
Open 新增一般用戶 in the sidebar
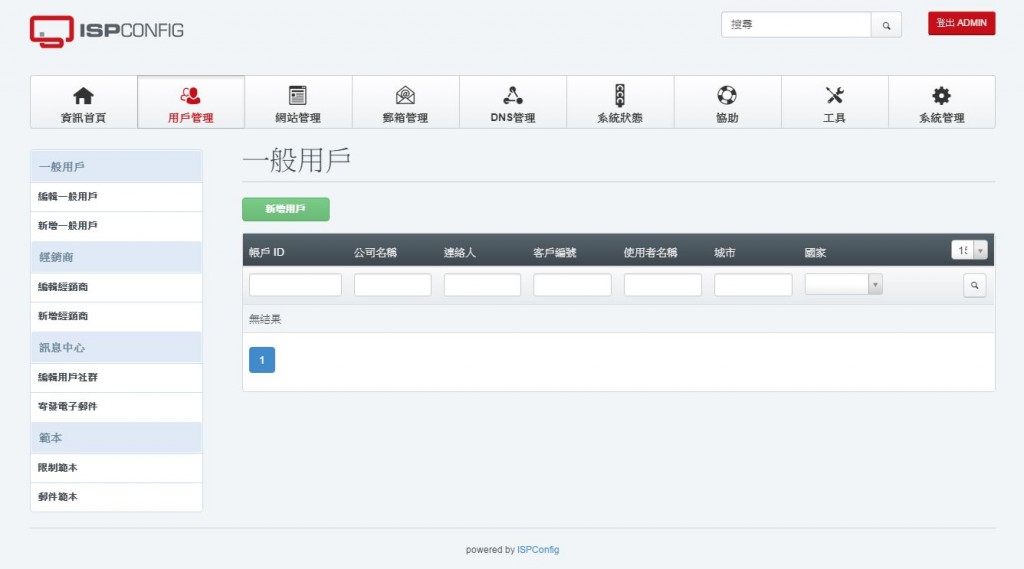coord(116,226)
